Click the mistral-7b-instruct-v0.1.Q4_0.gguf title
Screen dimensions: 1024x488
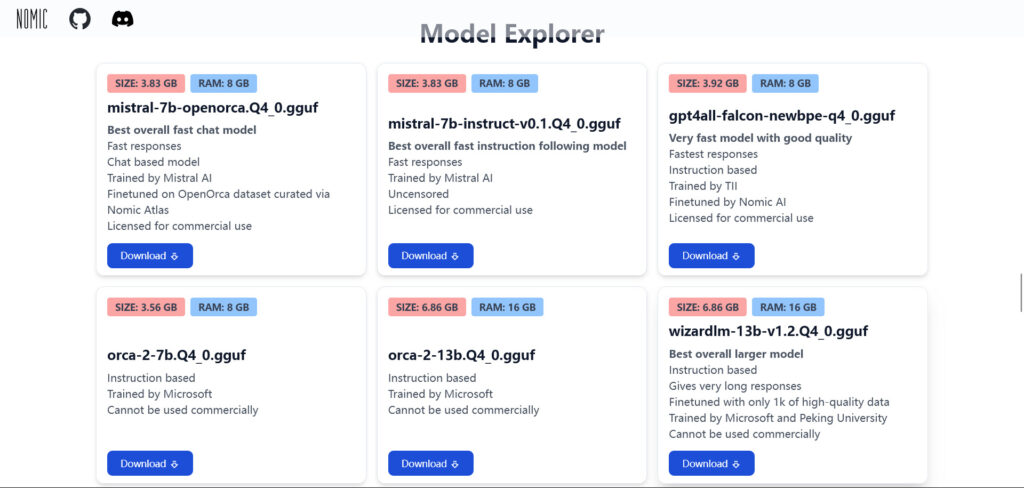click(x=504, y=124)
